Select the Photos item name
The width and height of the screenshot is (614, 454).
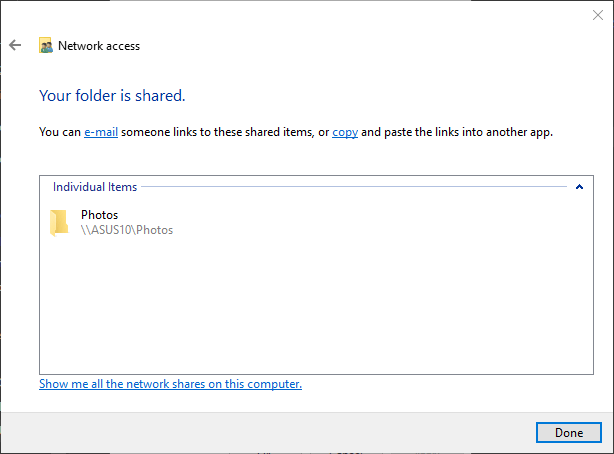coord(99,215)
